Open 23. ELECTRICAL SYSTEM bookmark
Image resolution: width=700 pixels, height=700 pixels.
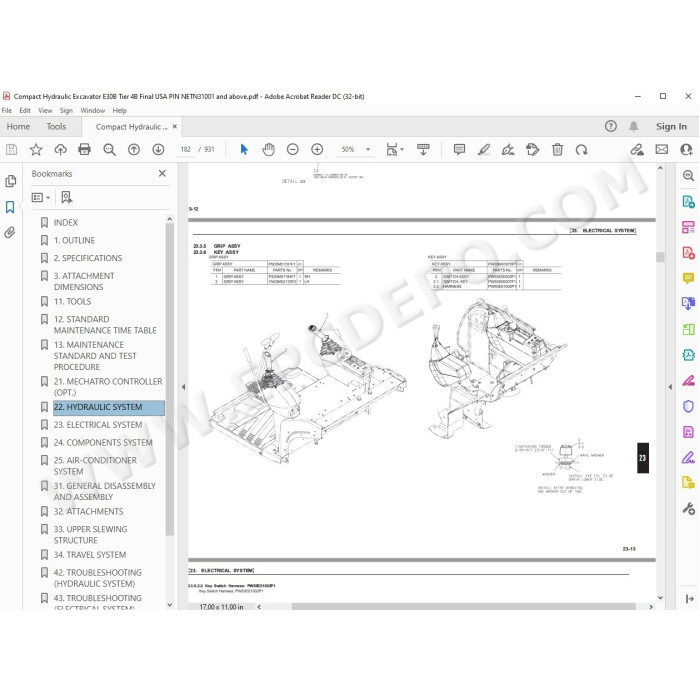click(x=98, y=425)
